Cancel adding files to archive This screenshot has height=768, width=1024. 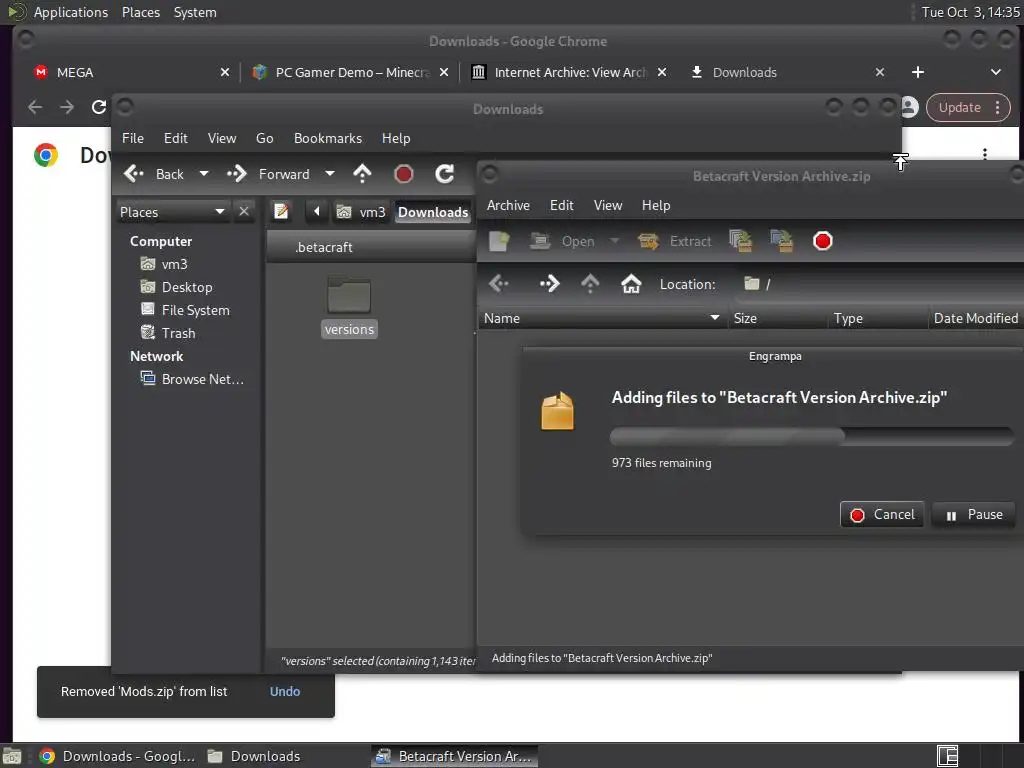(x=882, y=515)
